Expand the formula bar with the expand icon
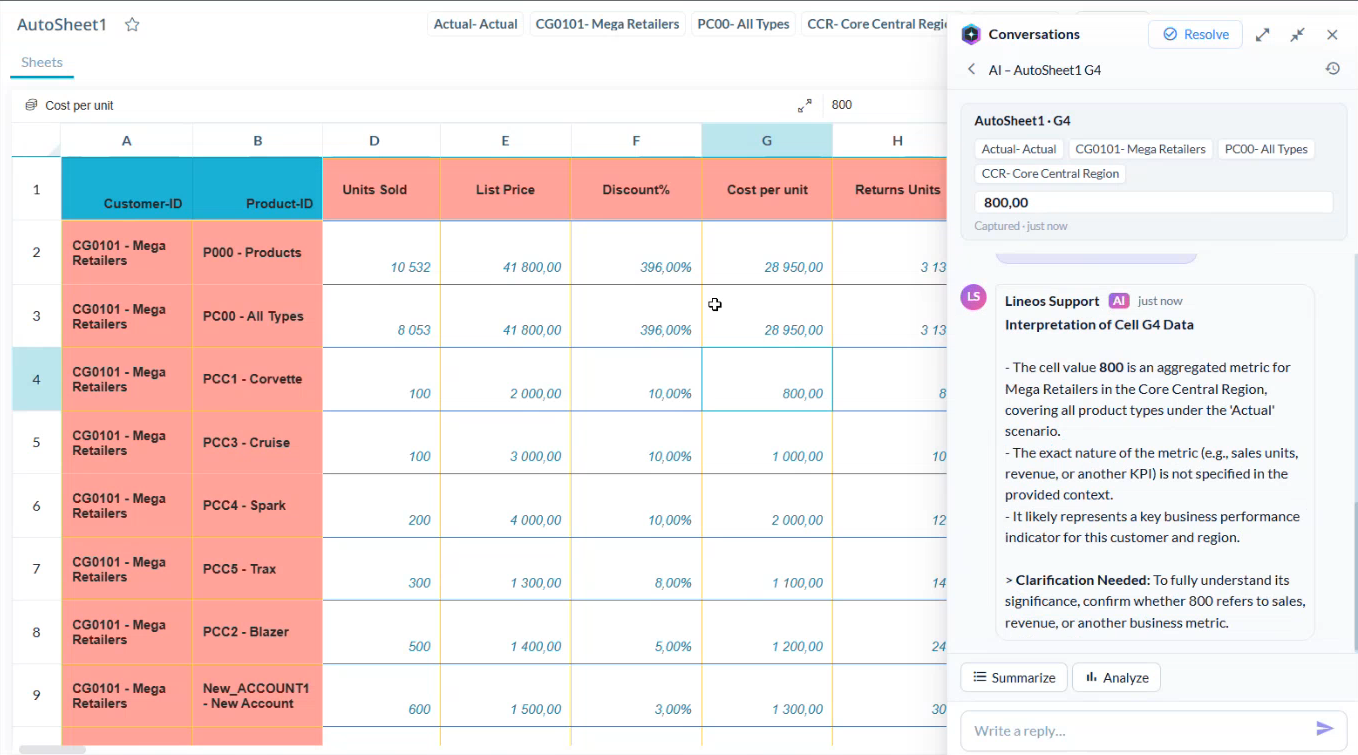1358x755 pixels. 805,105
